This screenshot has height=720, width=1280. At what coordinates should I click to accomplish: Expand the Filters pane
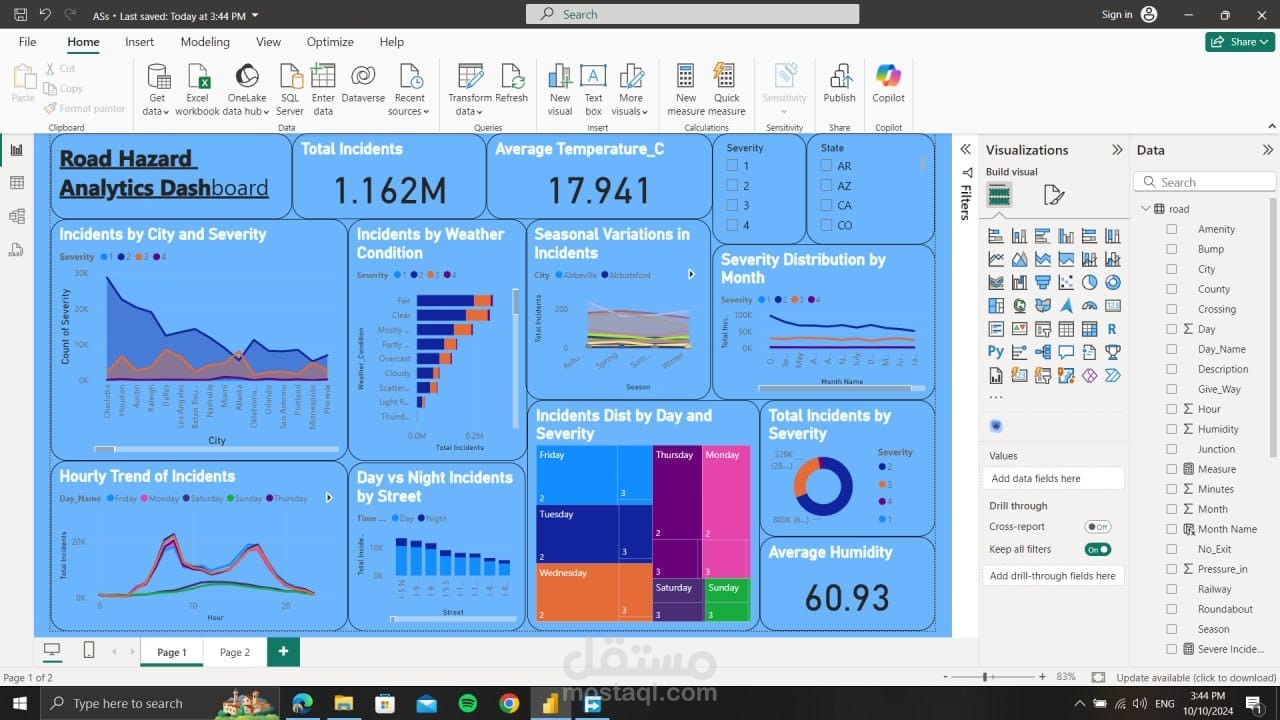[966, 149]
